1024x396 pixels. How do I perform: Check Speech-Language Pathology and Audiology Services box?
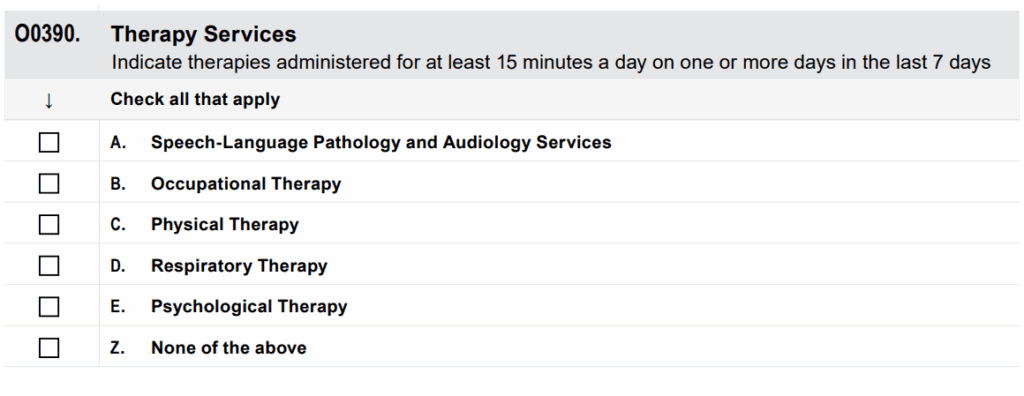[x=49, y=142]
